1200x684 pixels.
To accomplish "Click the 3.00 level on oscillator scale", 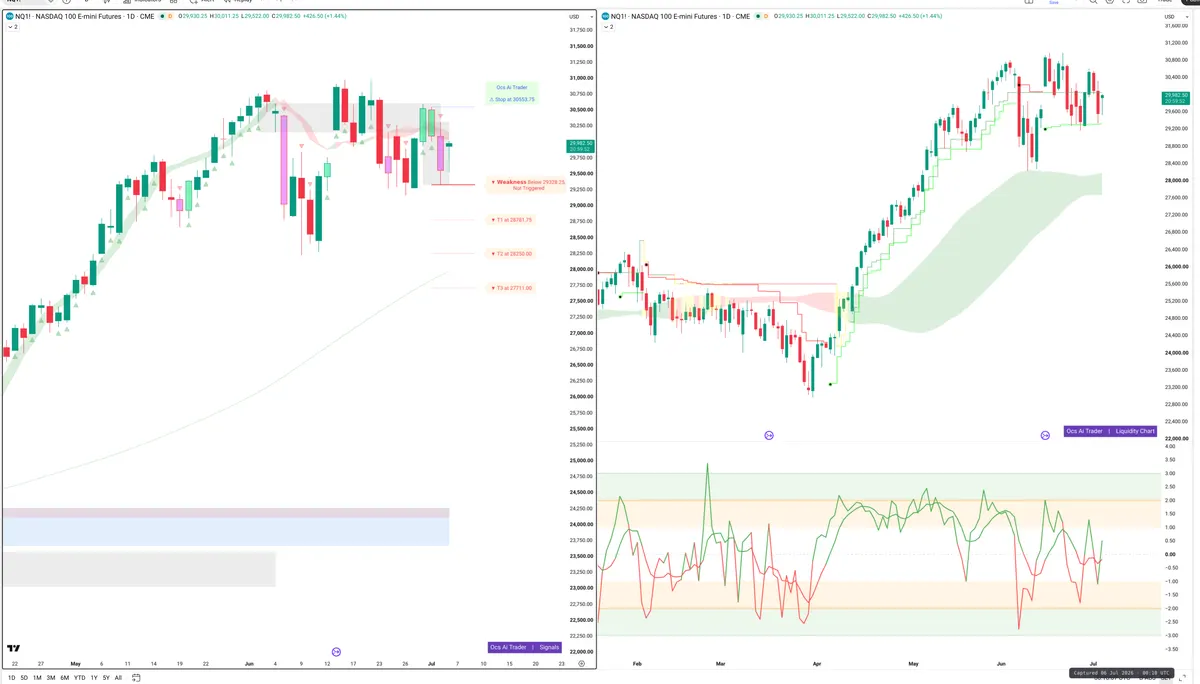I will point(1169,473).
